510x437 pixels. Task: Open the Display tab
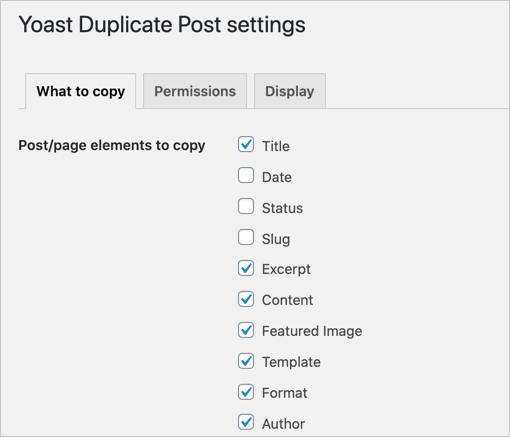[290, 91]
